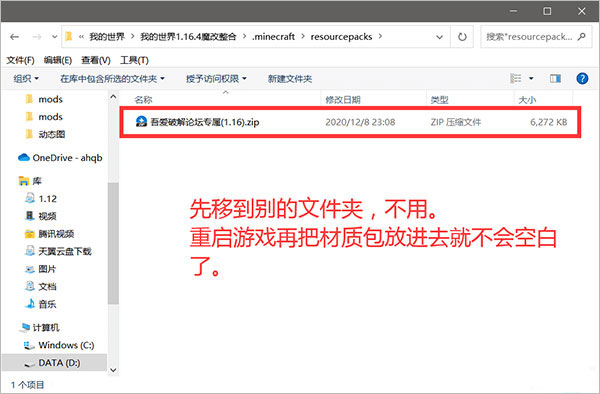The image size is (600, 394).
Task: Open the 工具(T) menu
Action: click(134, 60)
